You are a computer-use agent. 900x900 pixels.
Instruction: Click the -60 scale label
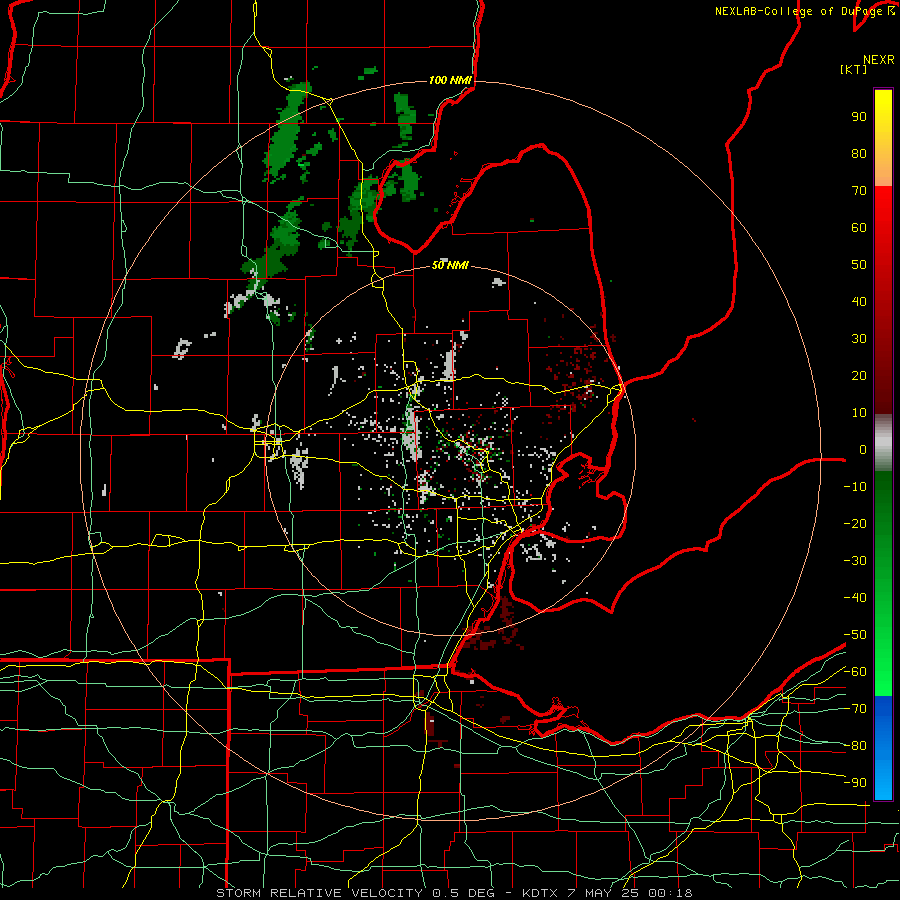tap(855, 672)
